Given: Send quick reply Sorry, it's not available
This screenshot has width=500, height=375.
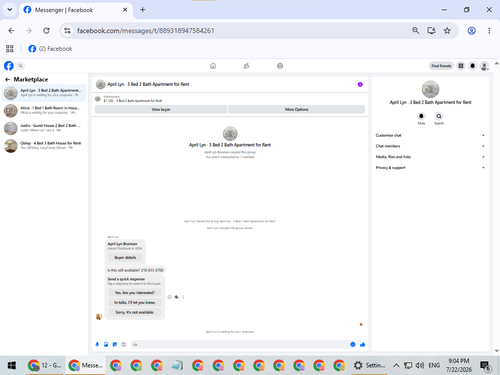Looking at the screenshot, I should (x=135, y=312).
